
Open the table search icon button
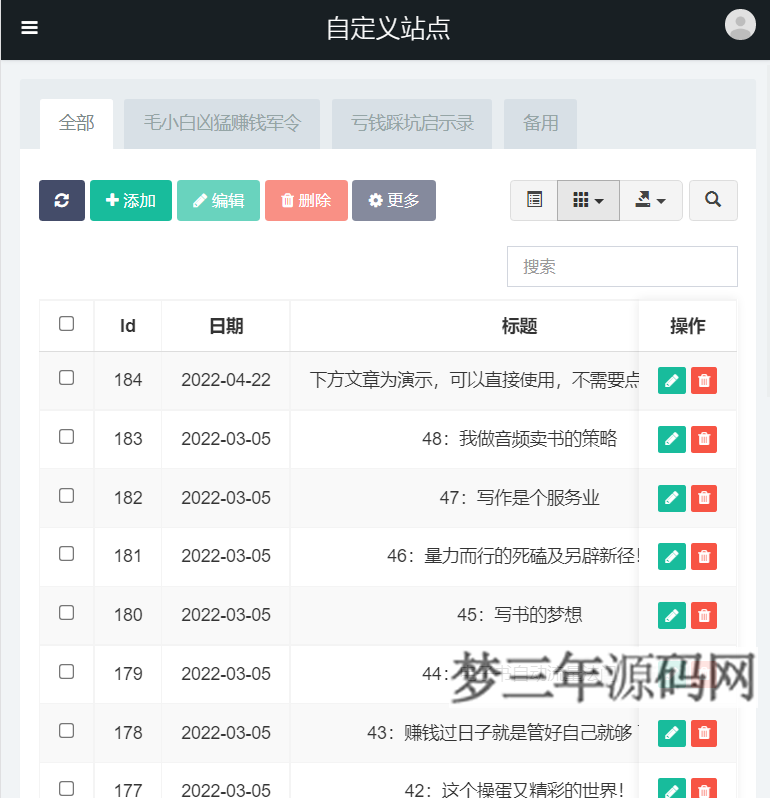pos(713,200)
